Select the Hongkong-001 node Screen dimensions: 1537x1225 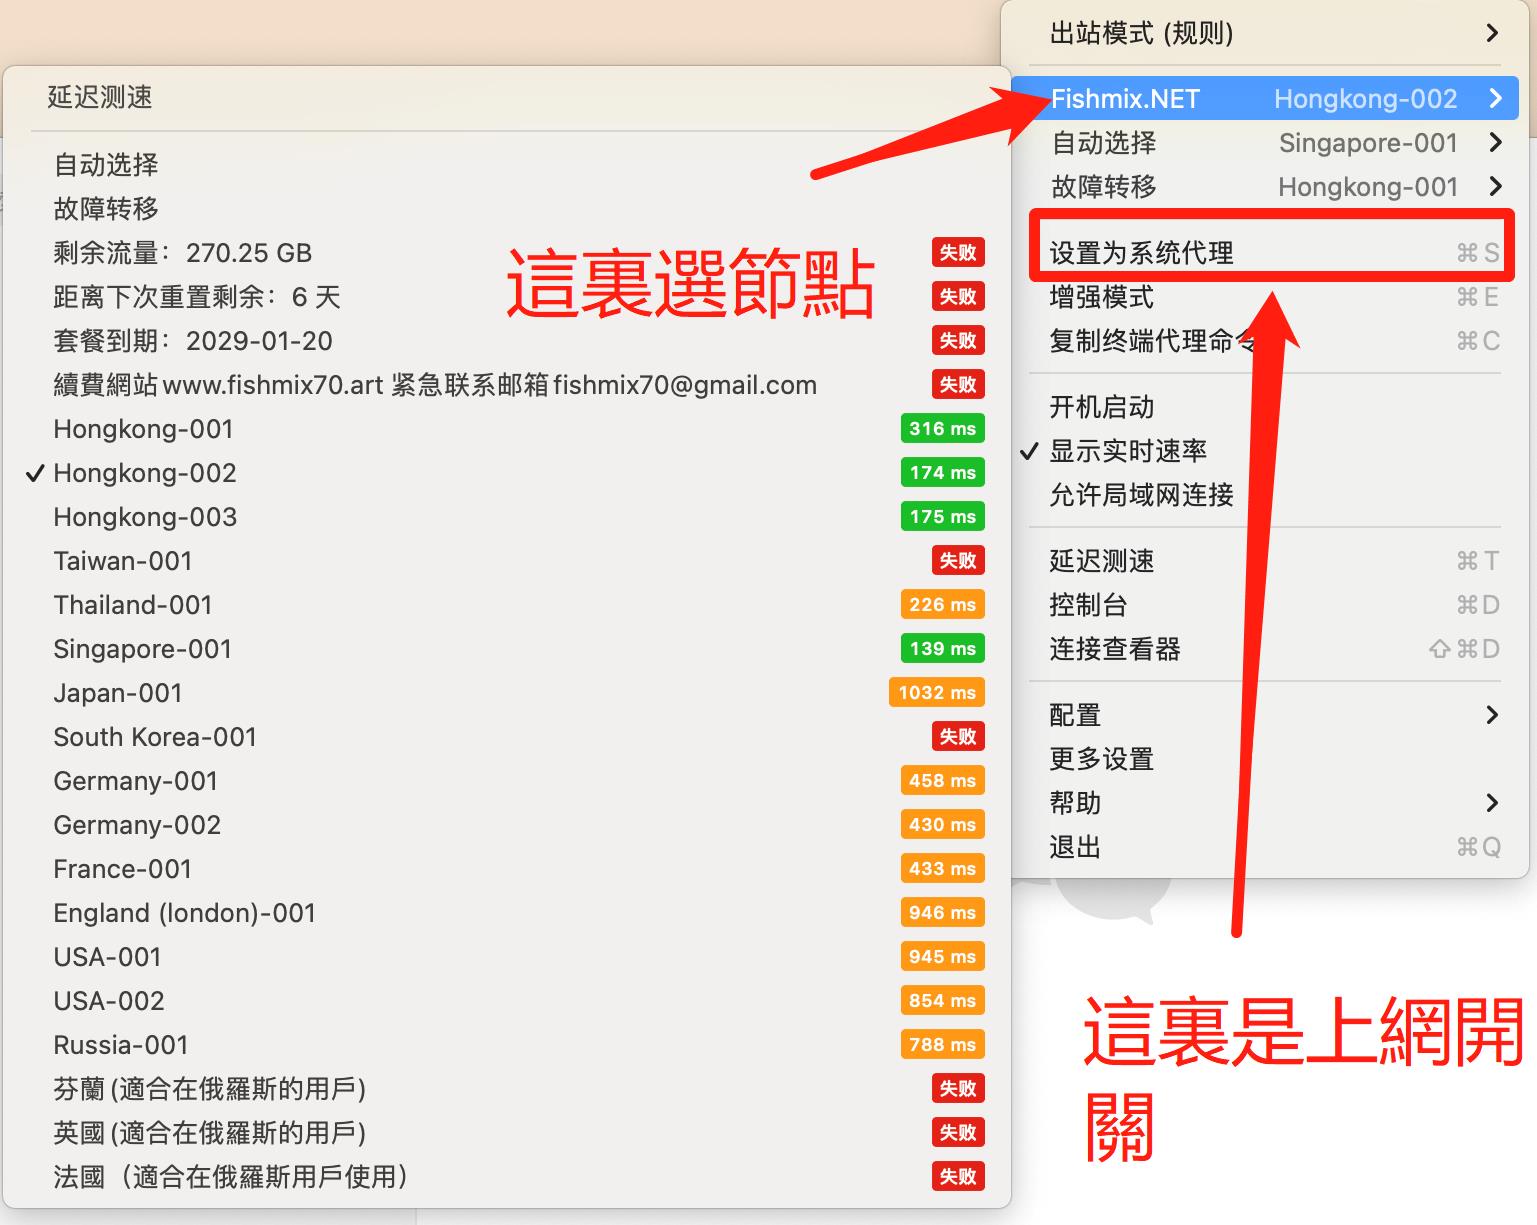[x=506, y=429]
